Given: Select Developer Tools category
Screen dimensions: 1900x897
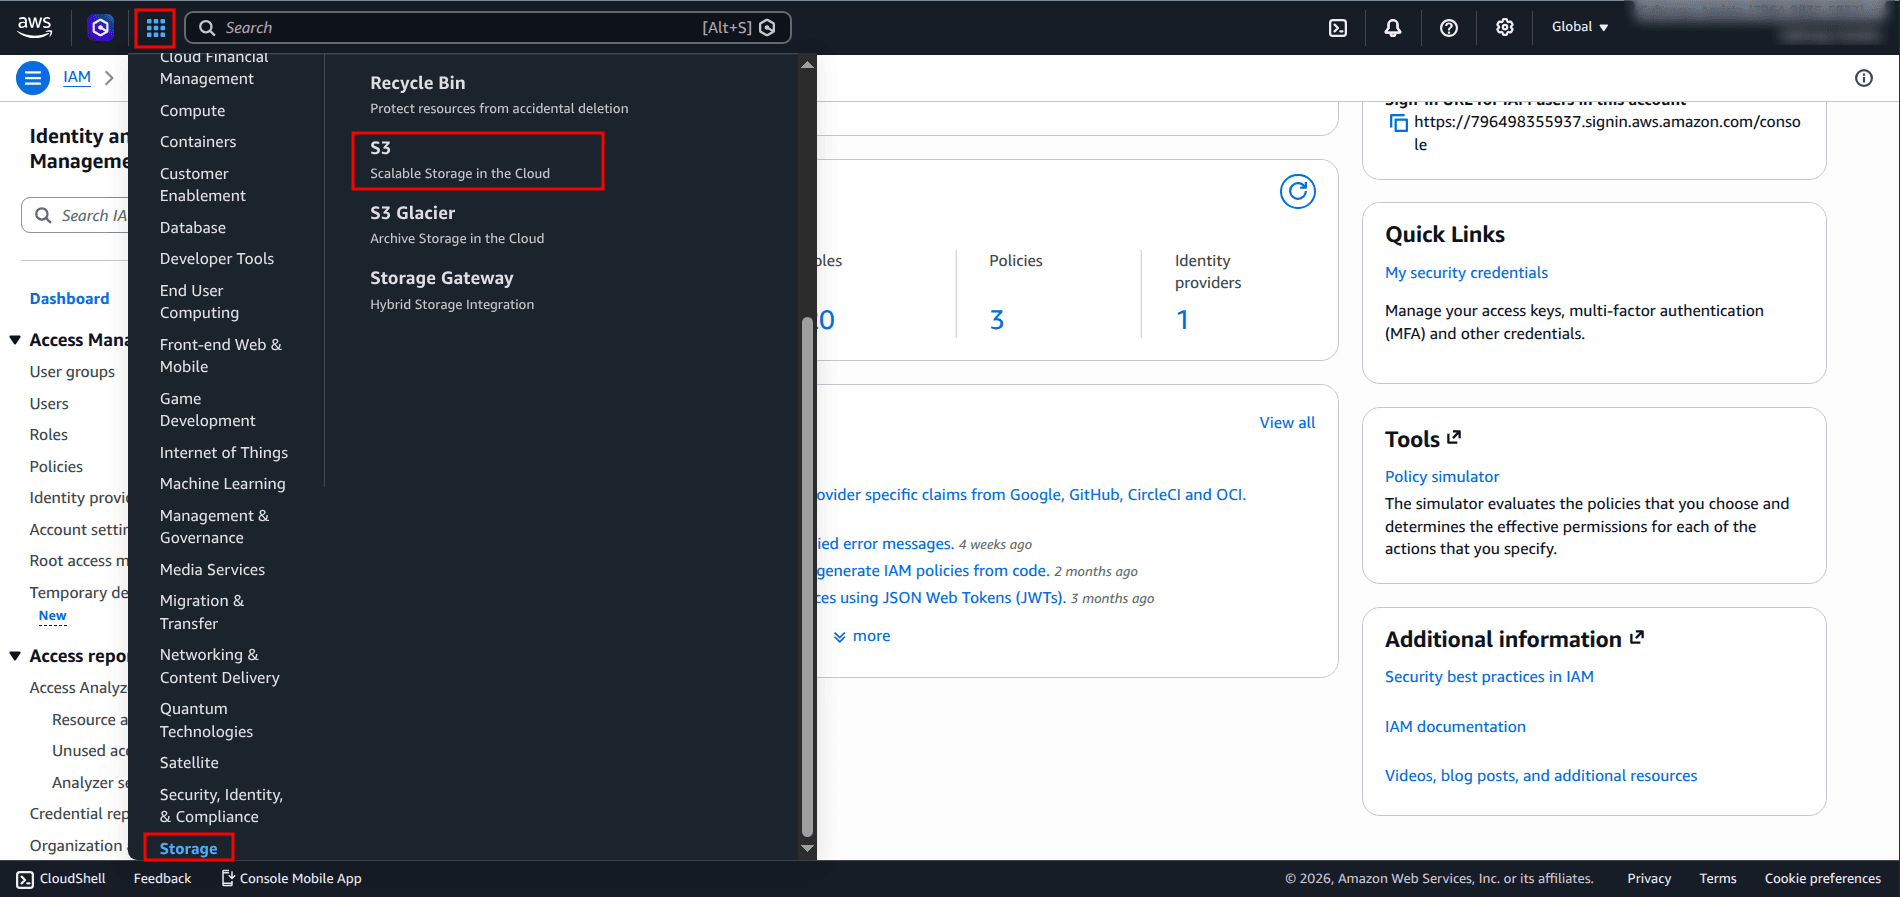Looking at the screenshot, I should [217, 259].
